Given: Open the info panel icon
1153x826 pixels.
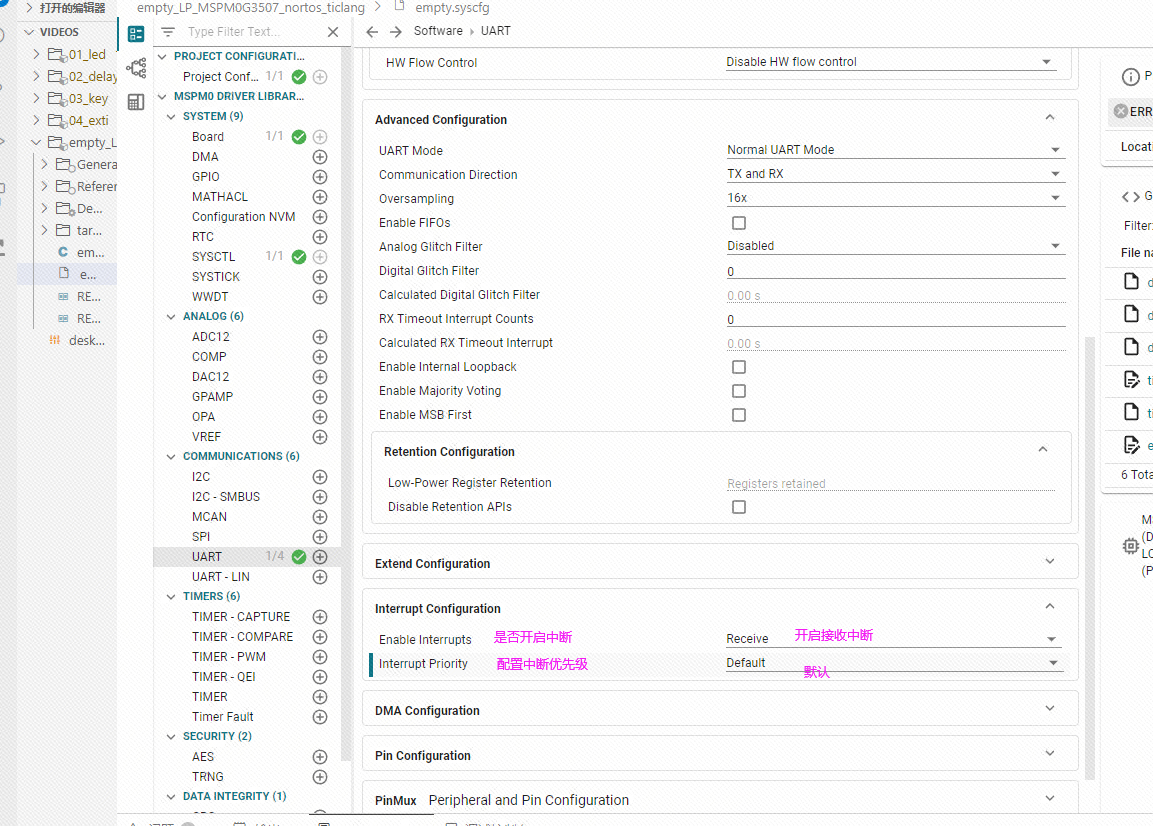Looking at the screenshot, I should [x=1130, y=76].
